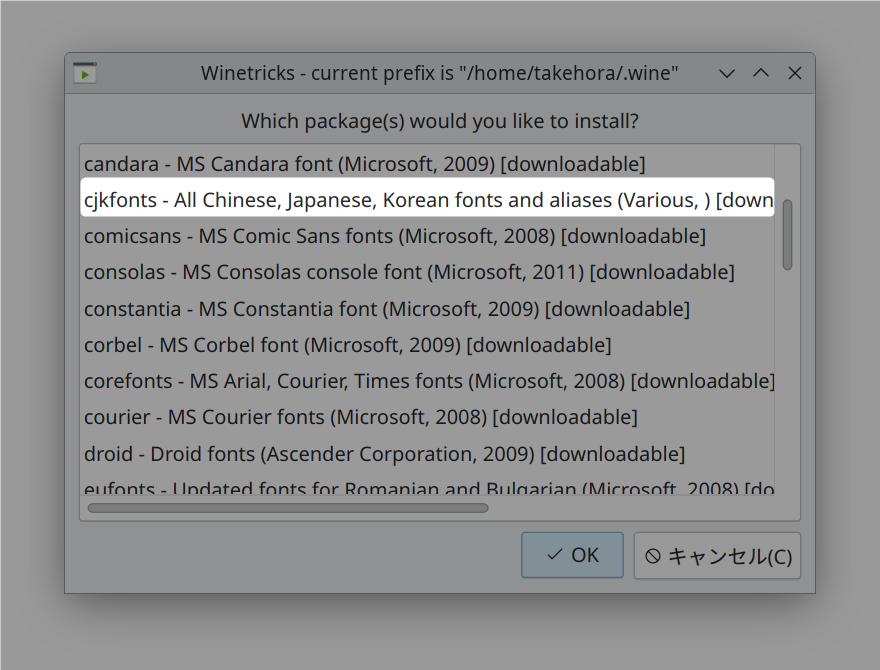Pick the courier MS Courier fonts row

pyautogui.click(x=427, y=417)
